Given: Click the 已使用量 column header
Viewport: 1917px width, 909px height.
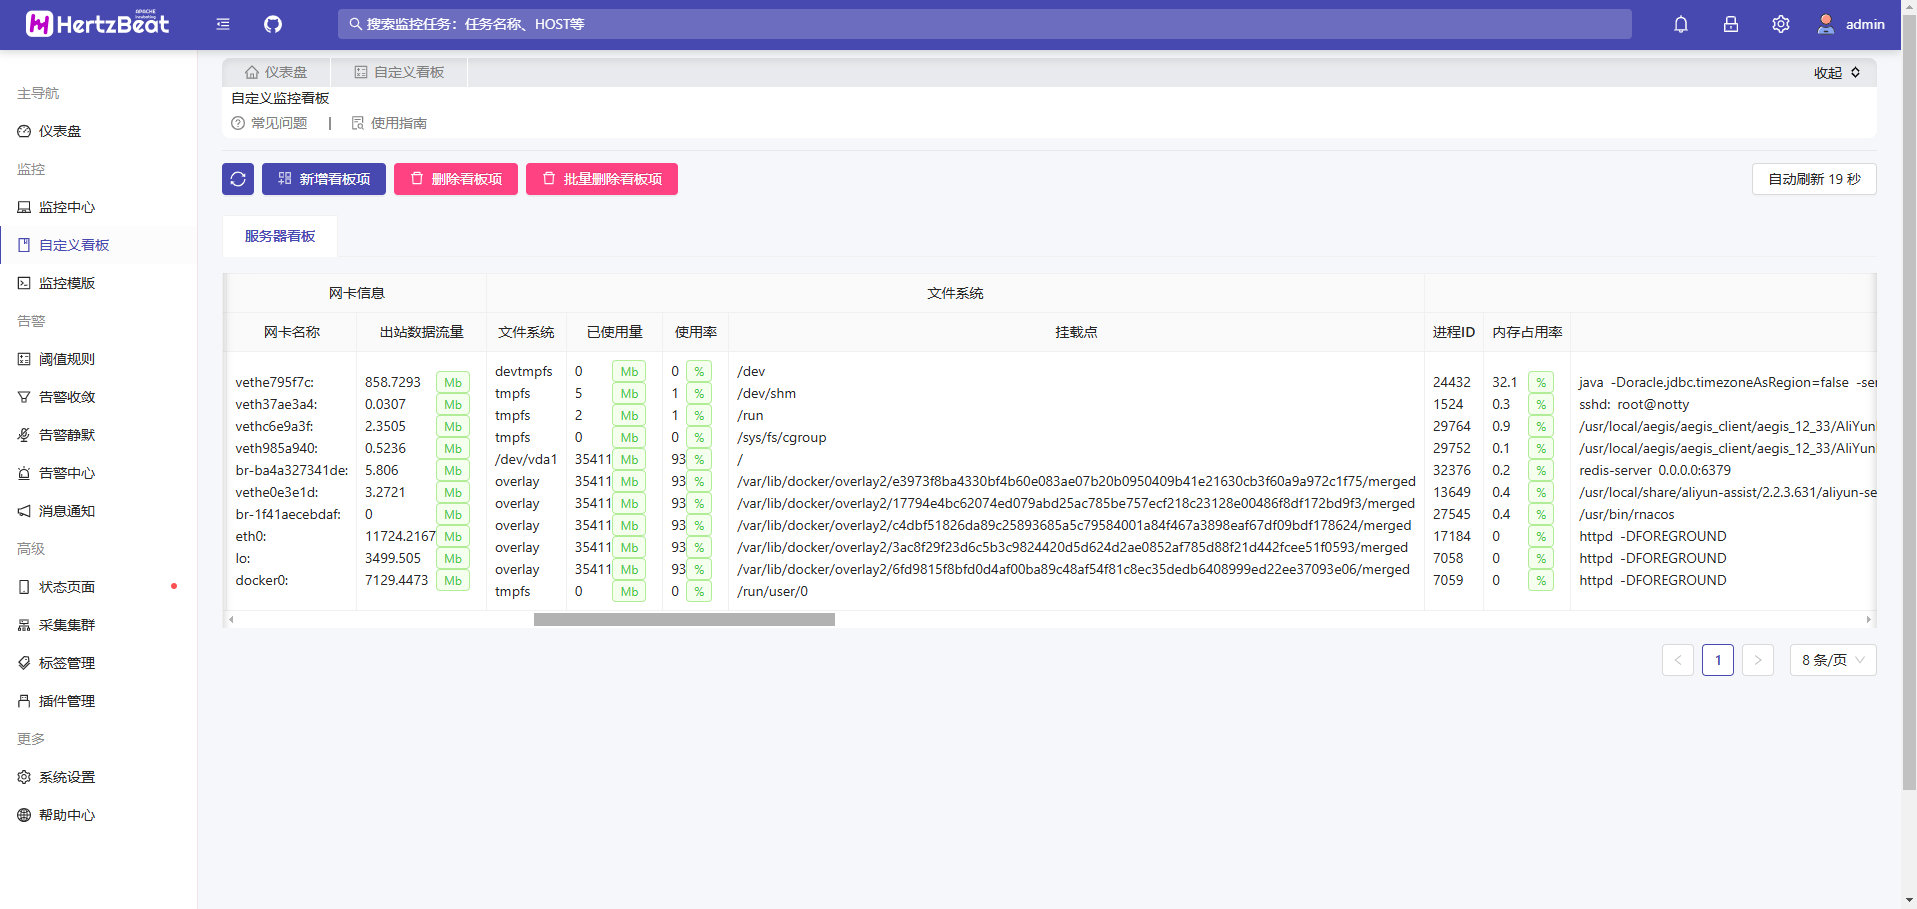Looking at the screenshot, I should (615, 332).
